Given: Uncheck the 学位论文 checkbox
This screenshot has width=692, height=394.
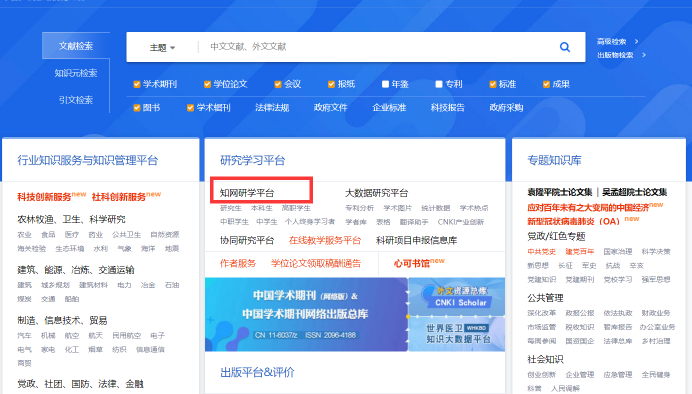Looking at the screenshot, I should coord(207,84).
